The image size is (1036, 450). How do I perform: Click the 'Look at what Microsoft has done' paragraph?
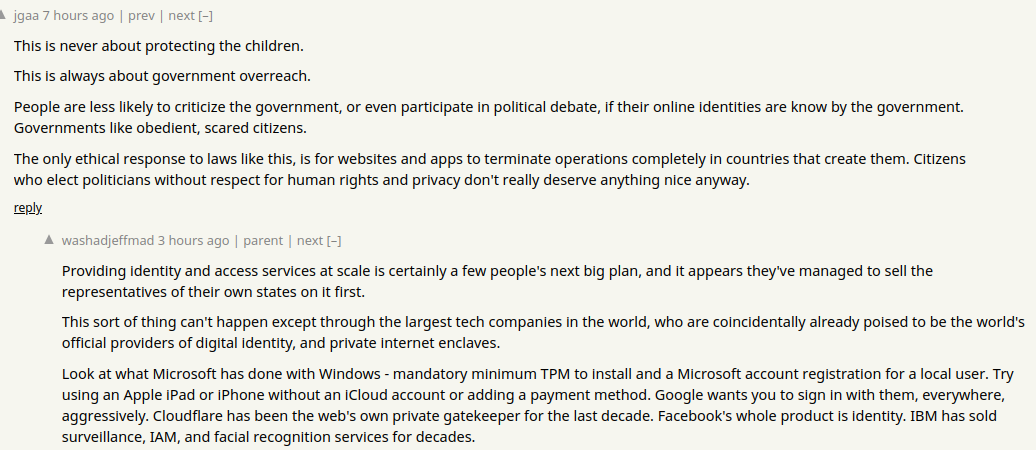click(537, 405)
